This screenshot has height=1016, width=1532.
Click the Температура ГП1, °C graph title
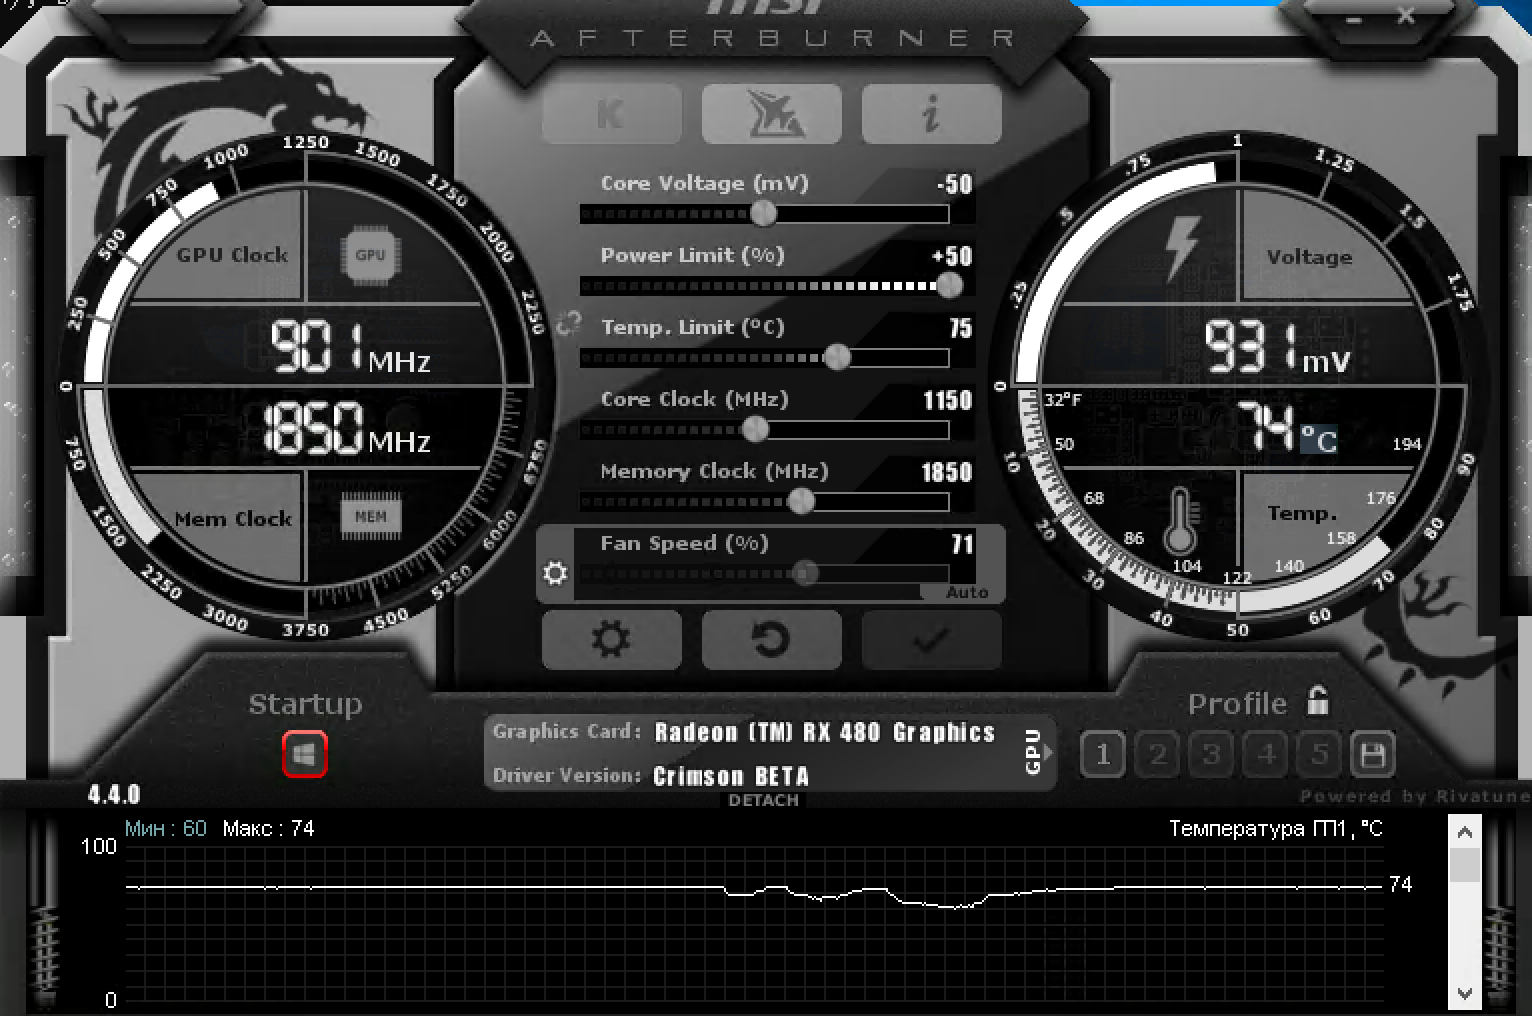1276,829
